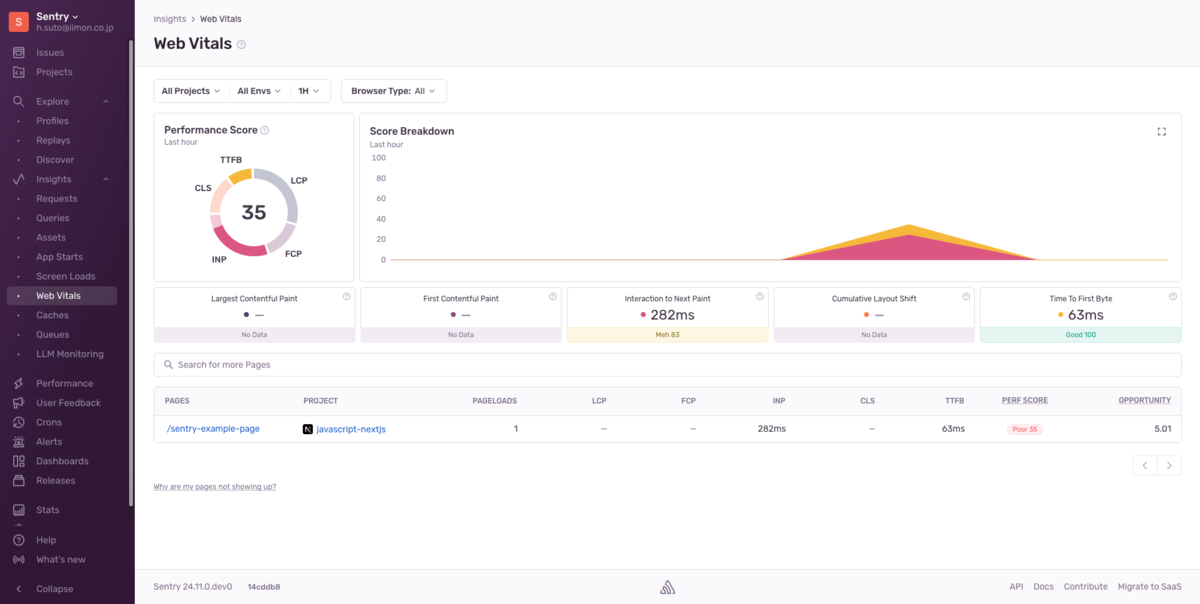The width and height of the screenshot is (1200, 604).
Task: Open Releases from its sidebar icon
Action: pyautogui.click(x=16, y=480)
